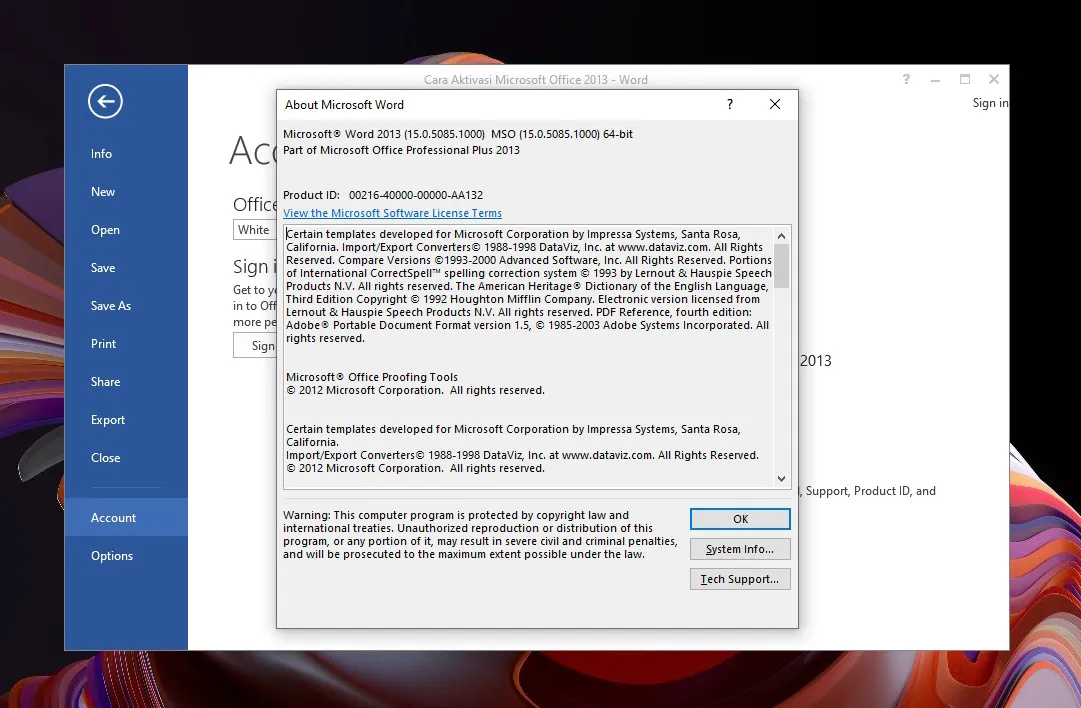Open the Print page
Image resolution: width=1081 pixels, height=708 pixels.
pyautogui.click(x=103, y=344)
